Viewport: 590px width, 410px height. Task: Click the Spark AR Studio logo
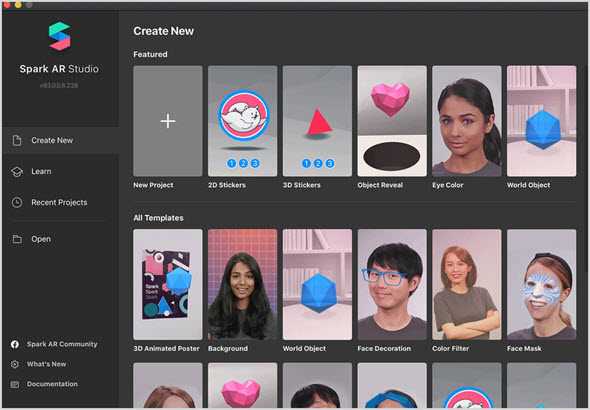(x=59, y=36)
